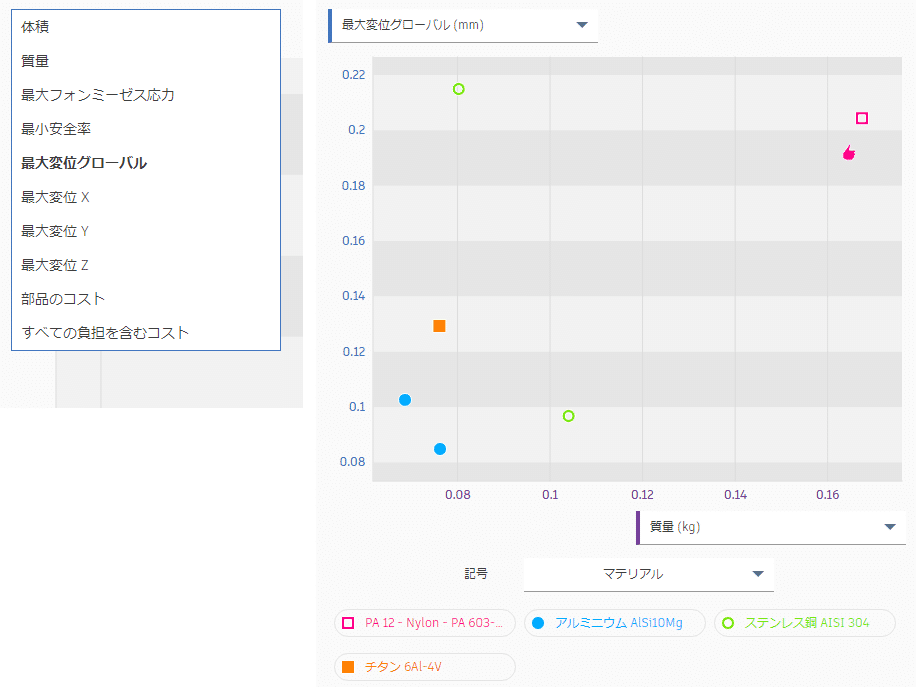Screen dimensions: 916x687
Task: Click the blue aluminum point near 0.1 displacement
Action: 405,400
